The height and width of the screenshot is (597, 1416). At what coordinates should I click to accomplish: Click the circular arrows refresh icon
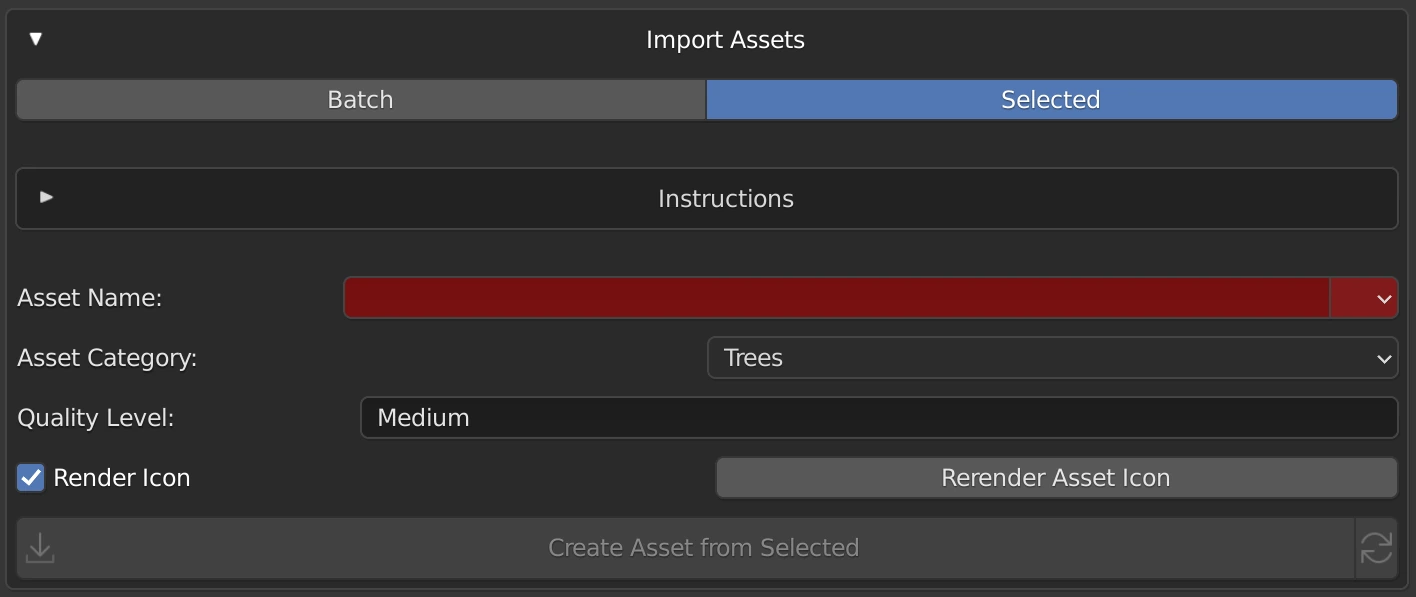coord(1376,548)
